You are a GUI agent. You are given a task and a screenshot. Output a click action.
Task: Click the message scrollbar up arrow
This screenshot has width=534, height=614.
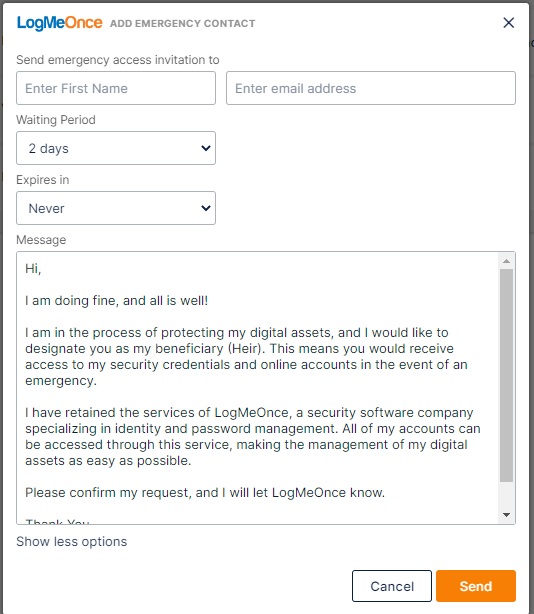(506, 261)
